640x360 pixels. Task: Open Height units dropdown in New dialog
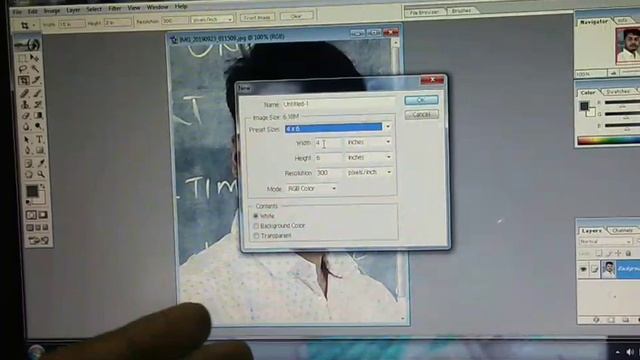[x=389, y=157]
